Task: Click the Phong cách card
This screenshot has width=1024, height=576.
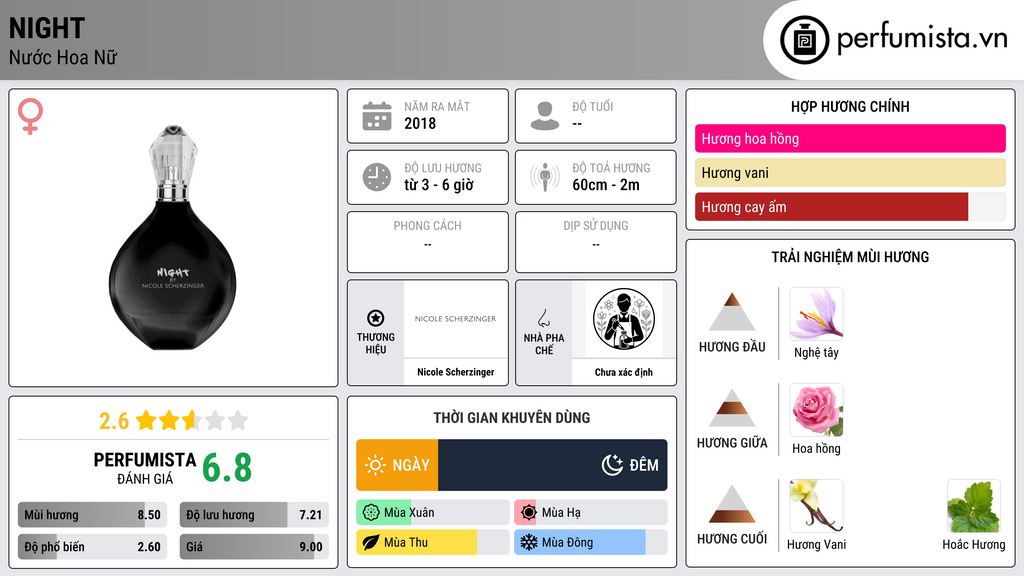Action: tap(428, 242)
